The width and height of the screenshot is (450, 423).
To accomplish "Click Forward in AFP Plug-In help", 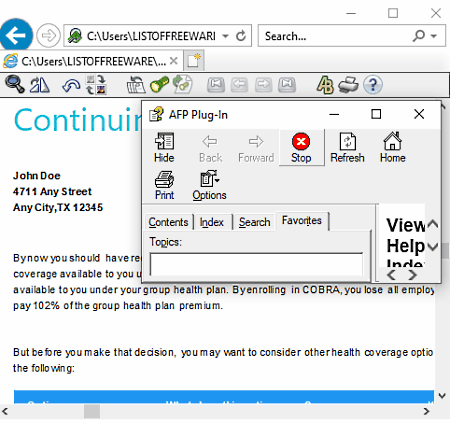I will click(x=256, y=148).
